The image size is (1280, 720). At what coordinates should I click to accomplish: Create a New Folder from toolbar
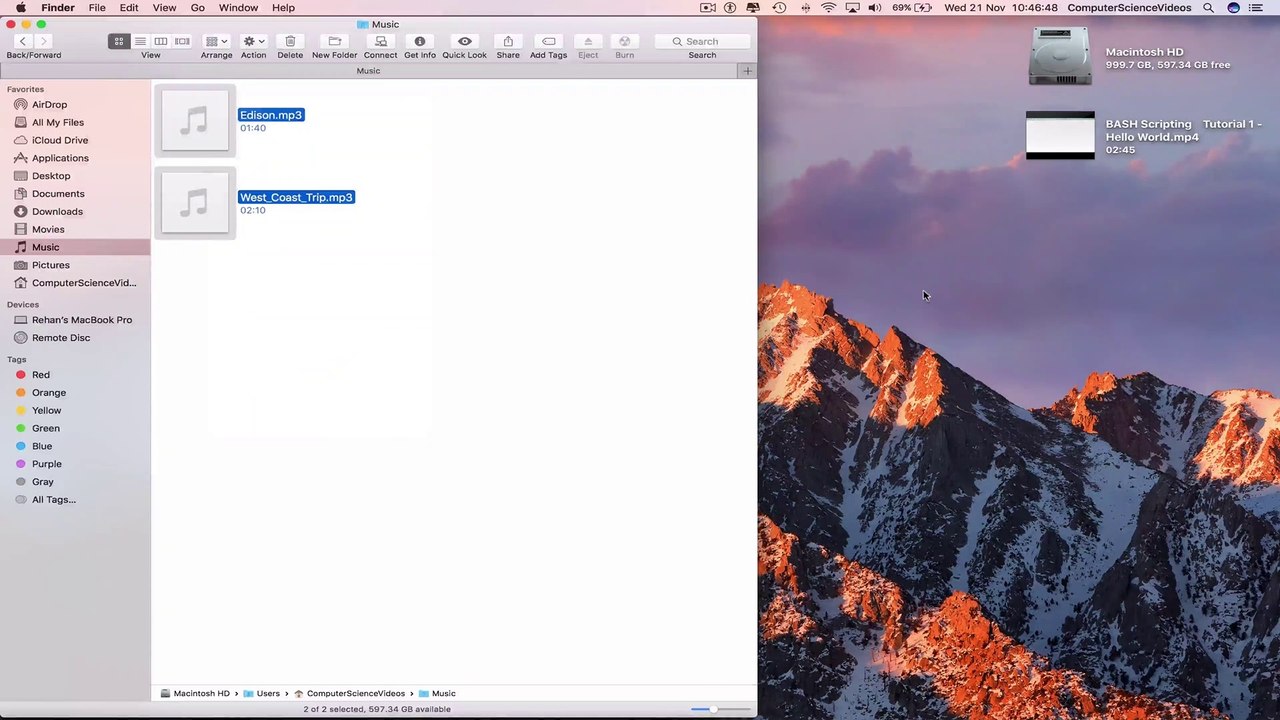click(x=335, y=41)
